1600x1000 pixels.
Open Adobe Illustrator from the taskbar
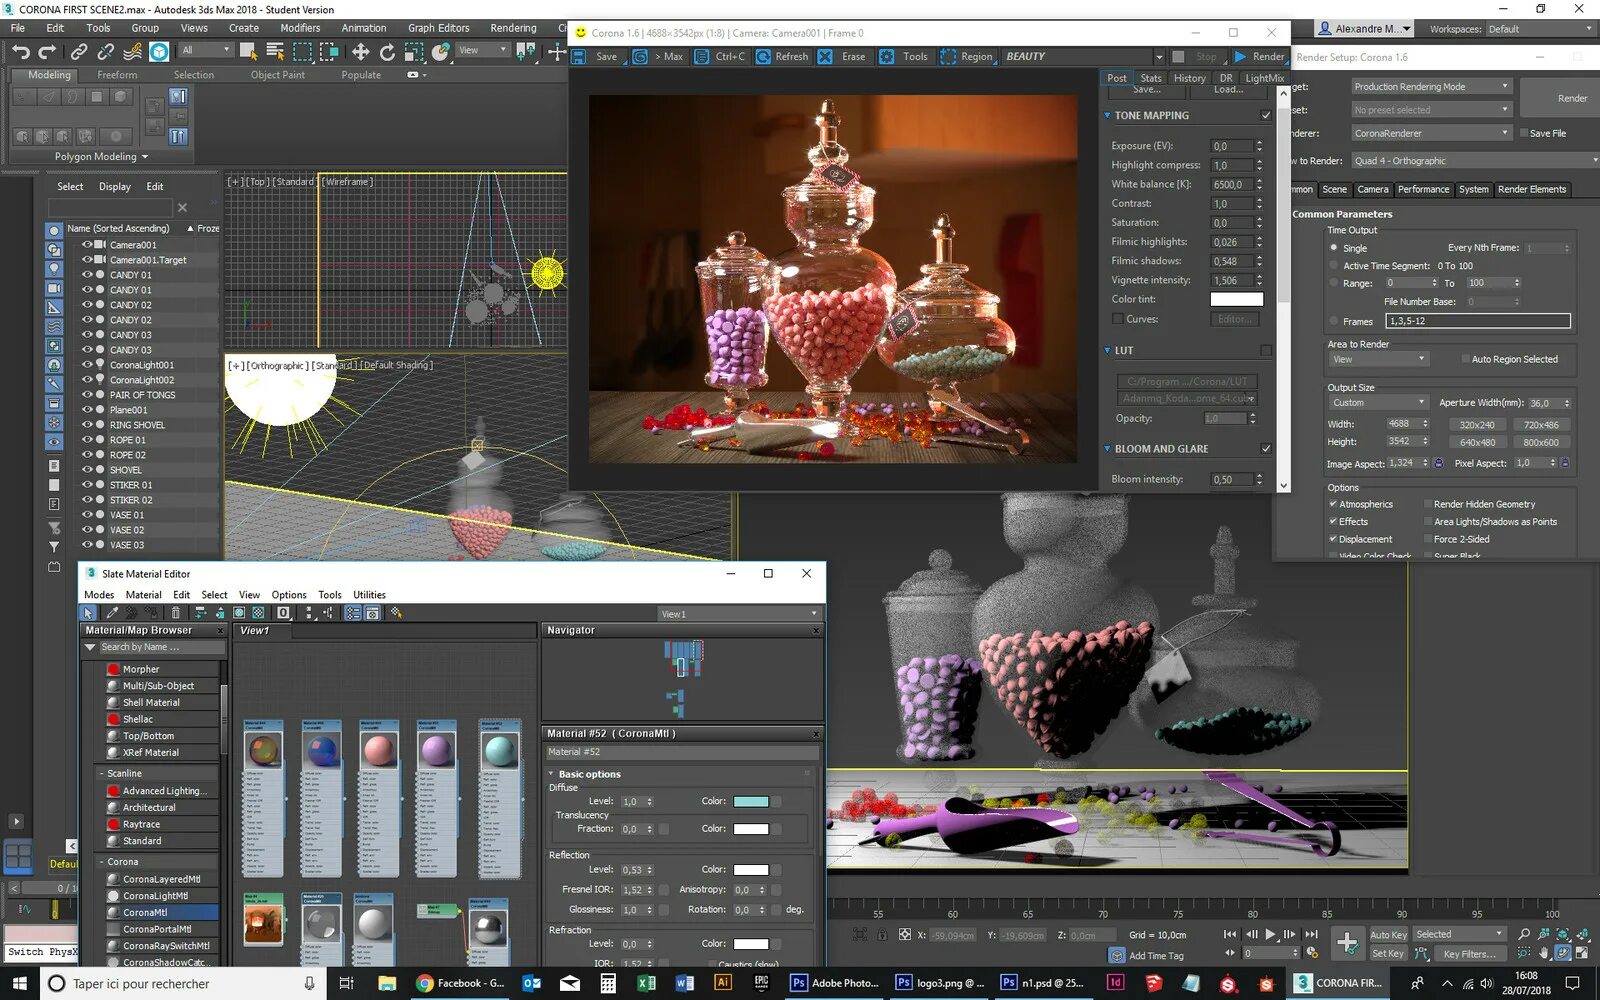coord(722,983)
